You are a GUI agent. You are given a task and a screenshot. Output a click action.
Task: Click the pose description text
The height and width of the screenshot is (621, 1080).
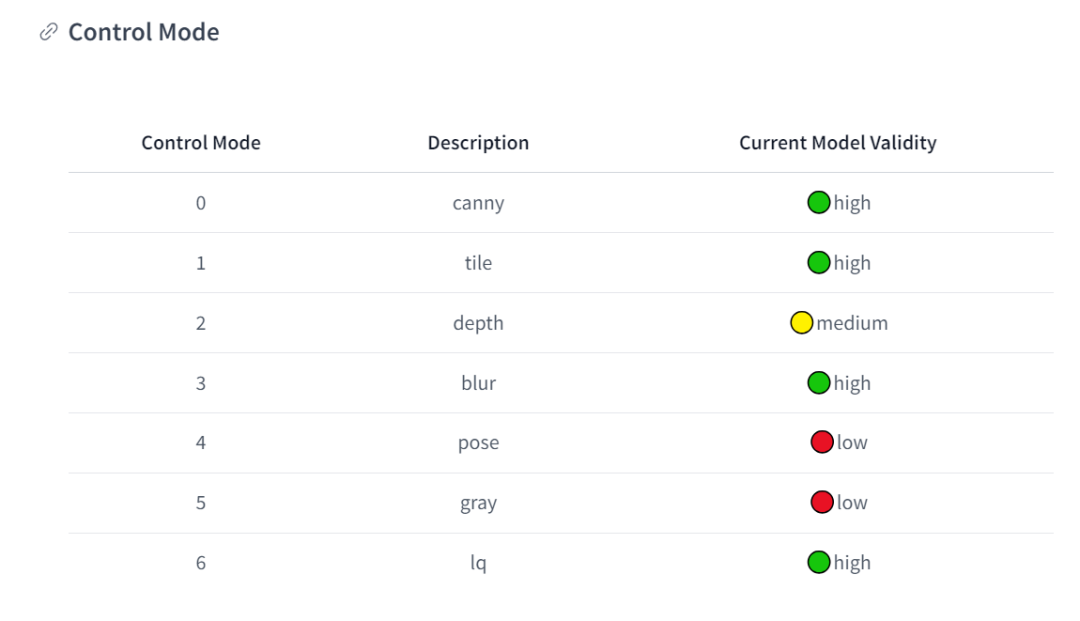(x=478, y=443)
